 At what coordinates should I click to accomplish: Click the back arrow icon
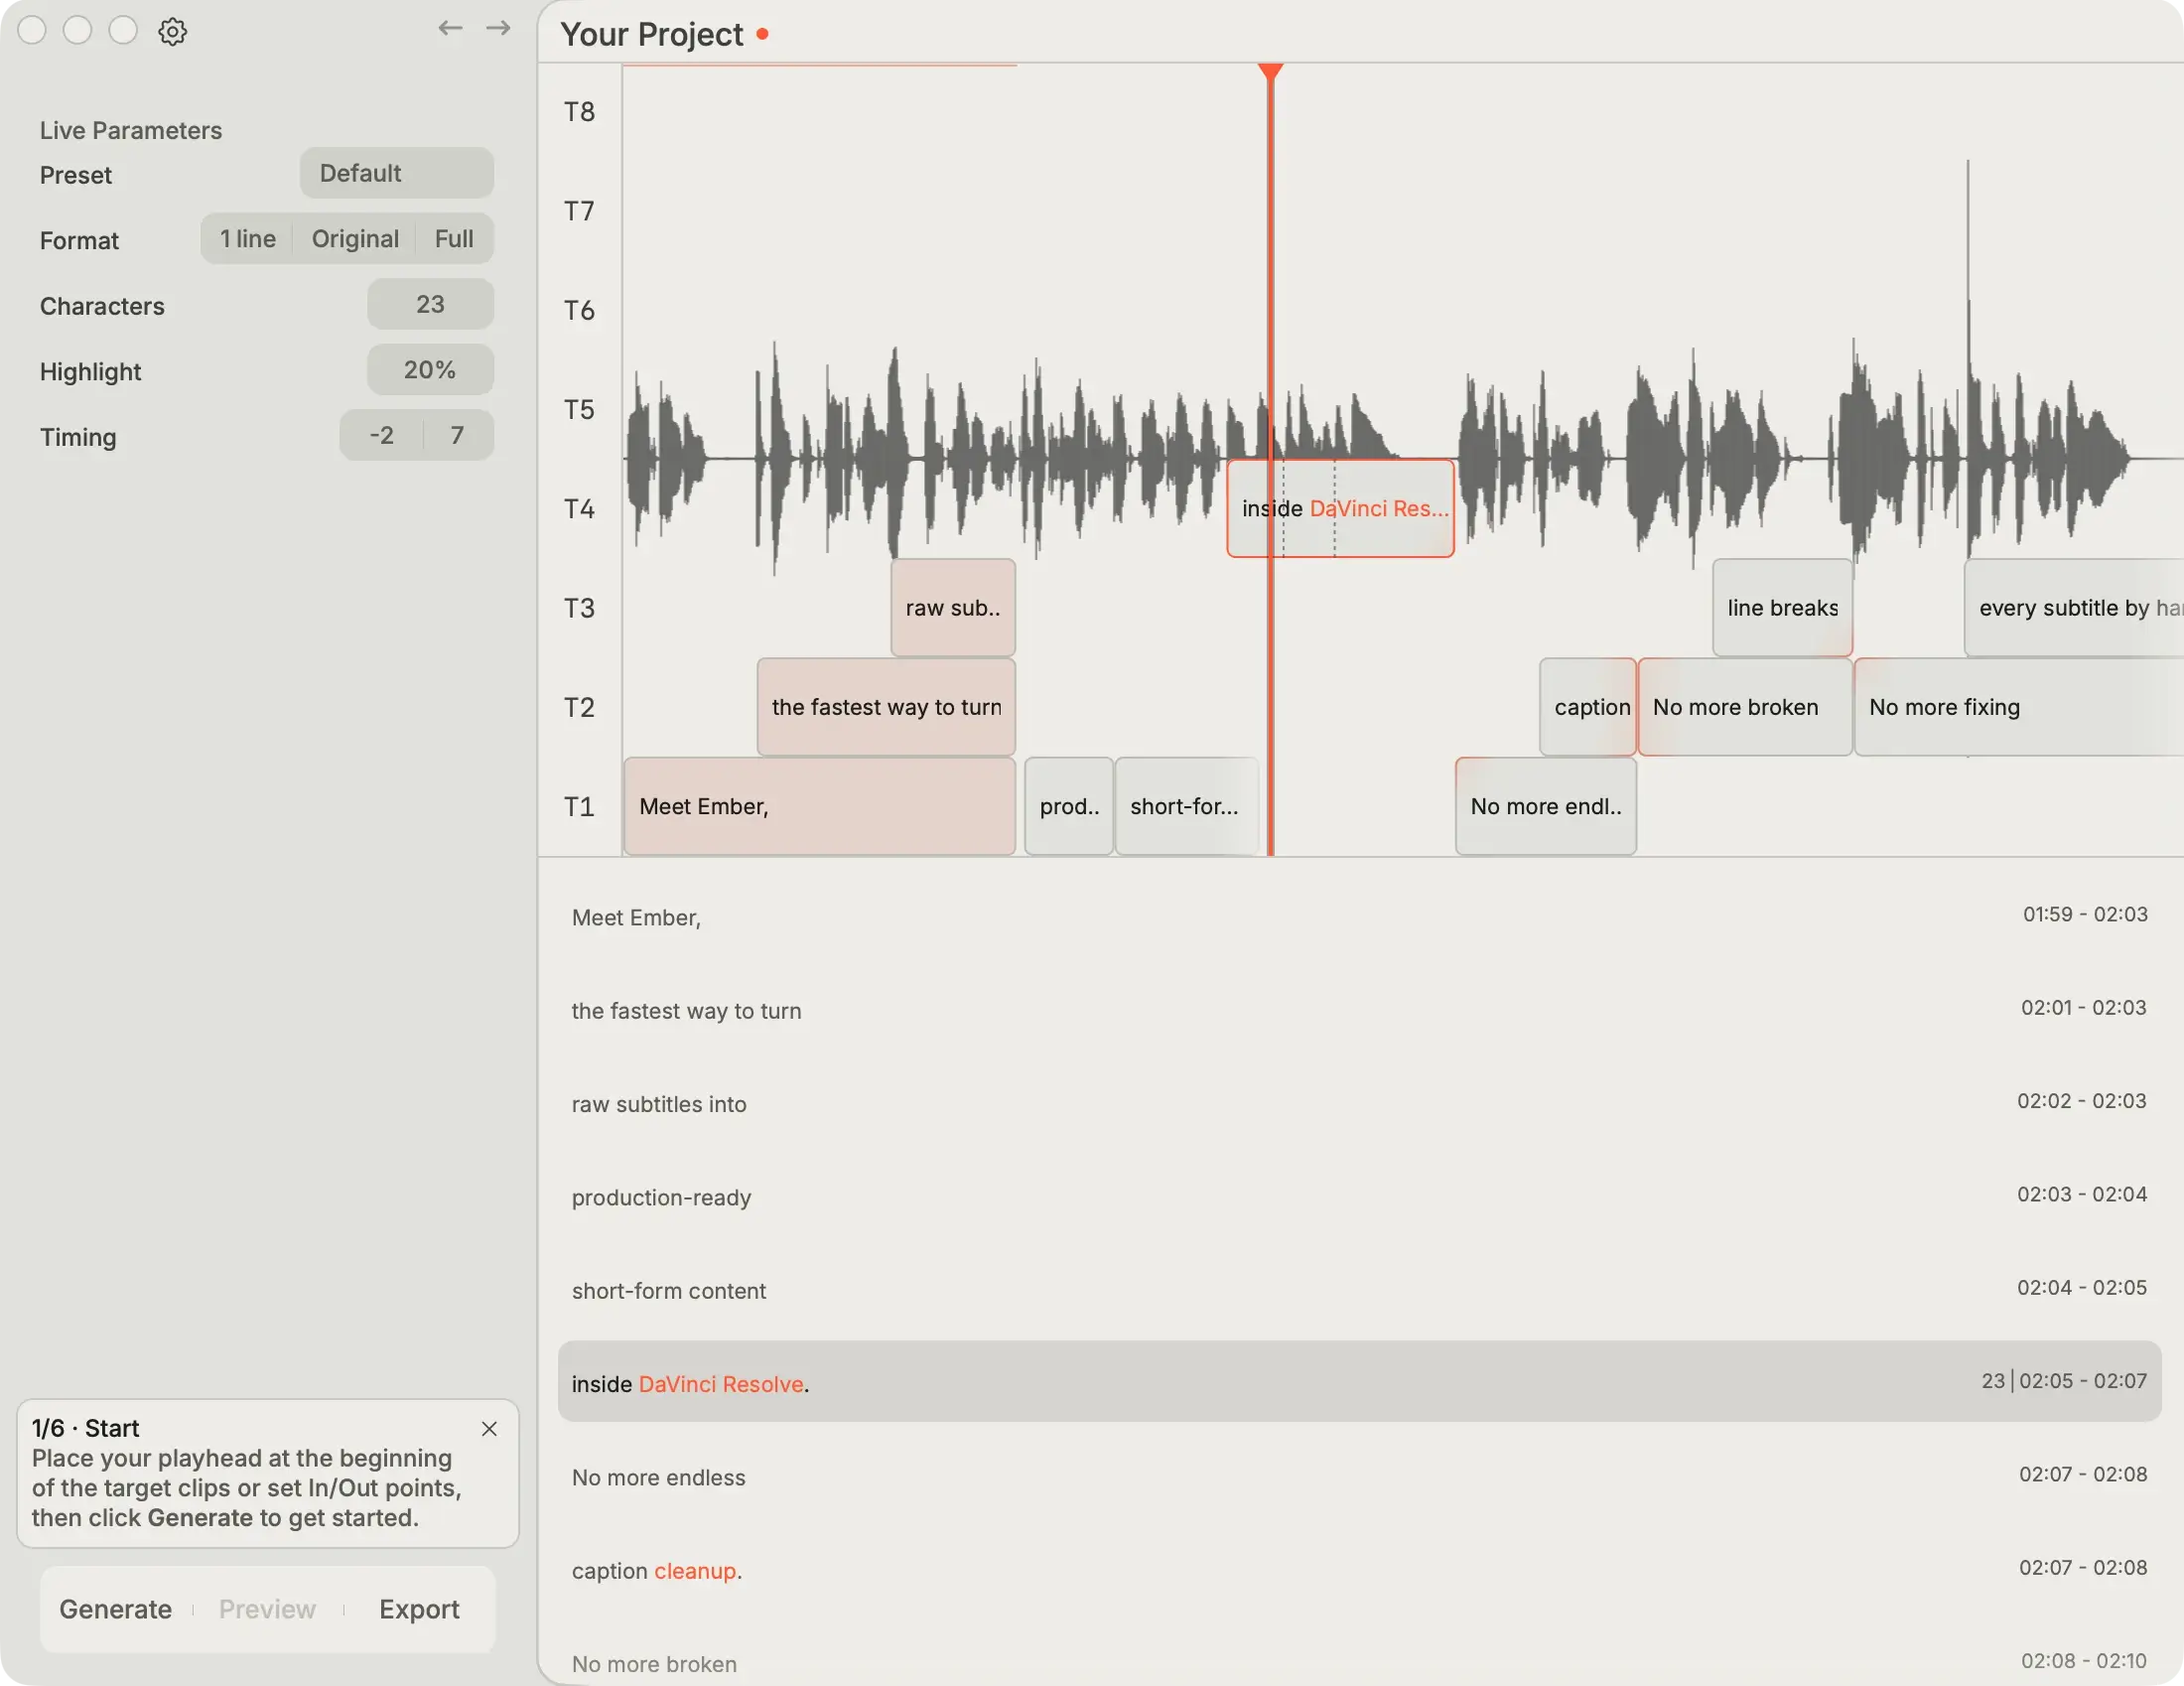coord(450,28)
